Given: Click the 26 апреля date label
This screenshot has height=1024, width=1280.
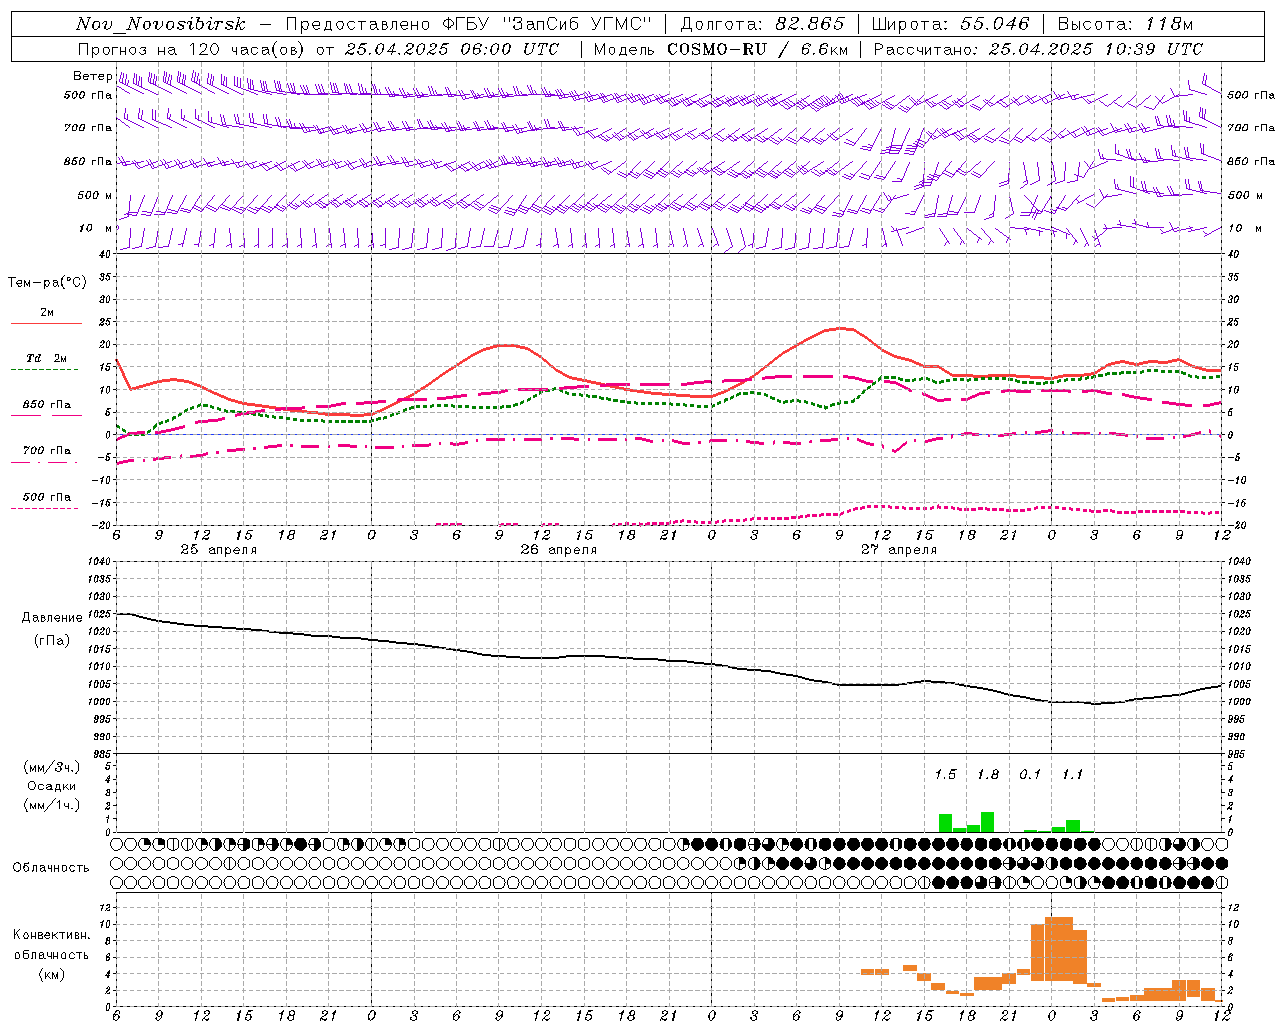Looking at the screenshot, I should click(558, 550).
